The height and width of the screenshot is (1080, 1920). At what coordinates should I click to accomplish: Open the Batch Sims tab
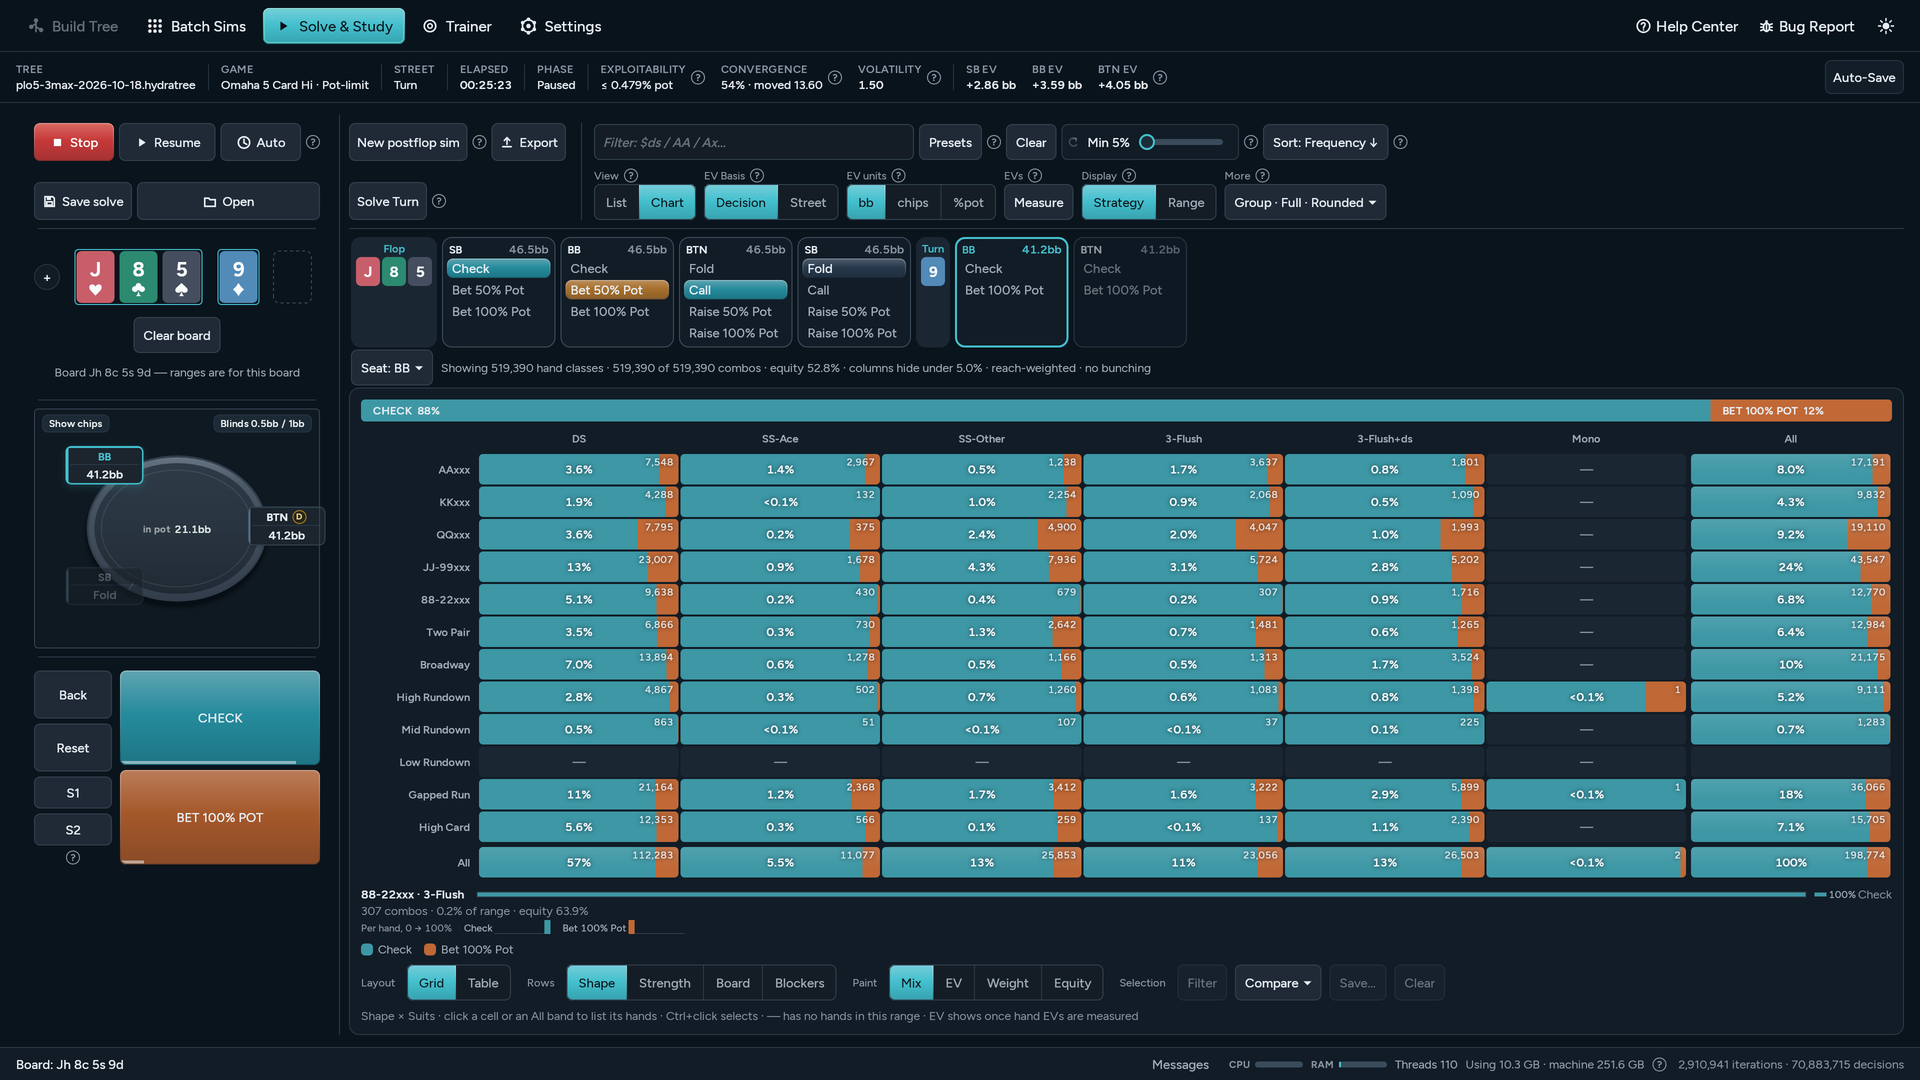[x=196, y=26]
